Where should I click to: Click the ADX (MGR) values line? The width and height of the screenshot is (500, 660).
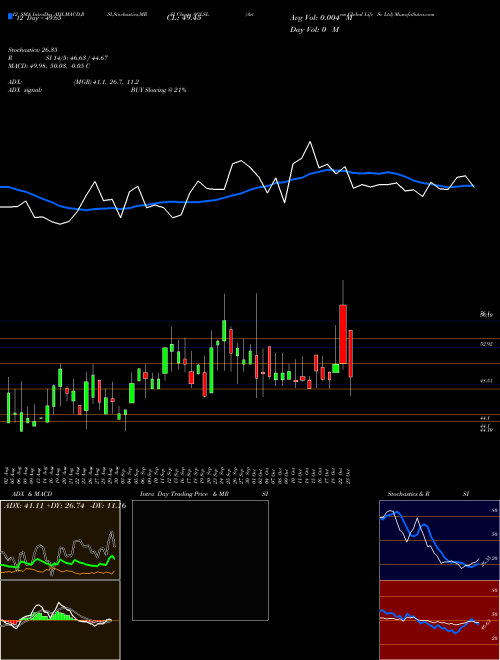[x=74, y=82]
